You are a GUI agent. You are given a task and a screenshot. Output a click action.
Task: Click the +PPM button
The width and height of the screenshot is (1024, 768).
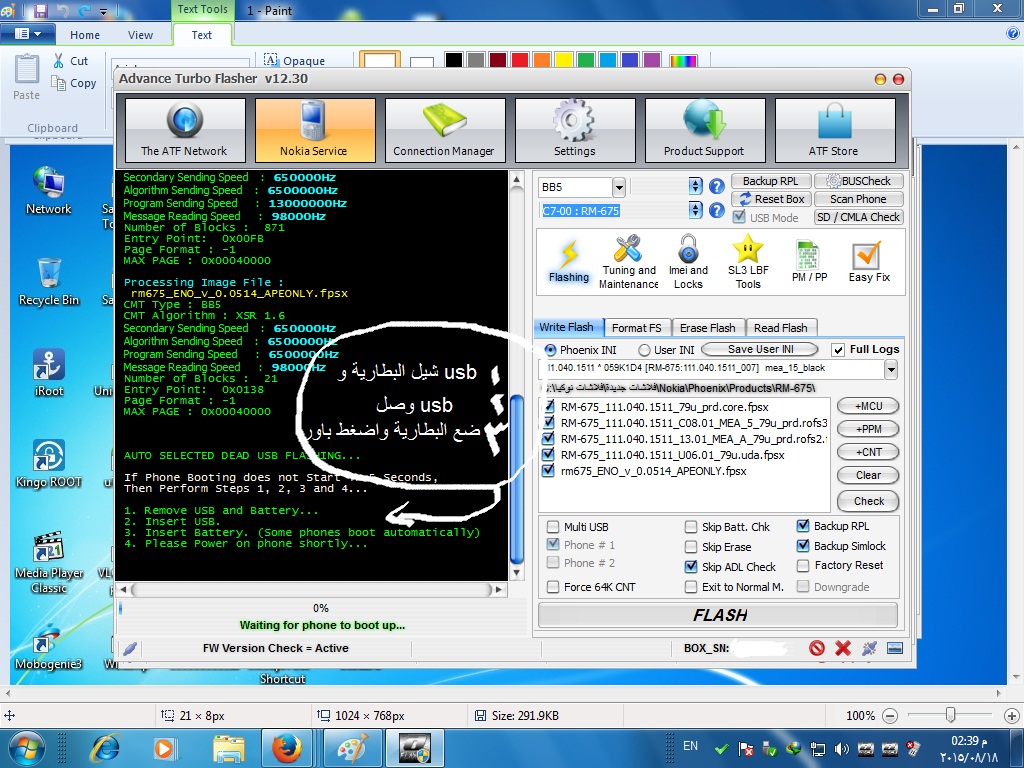pos(868,429)
